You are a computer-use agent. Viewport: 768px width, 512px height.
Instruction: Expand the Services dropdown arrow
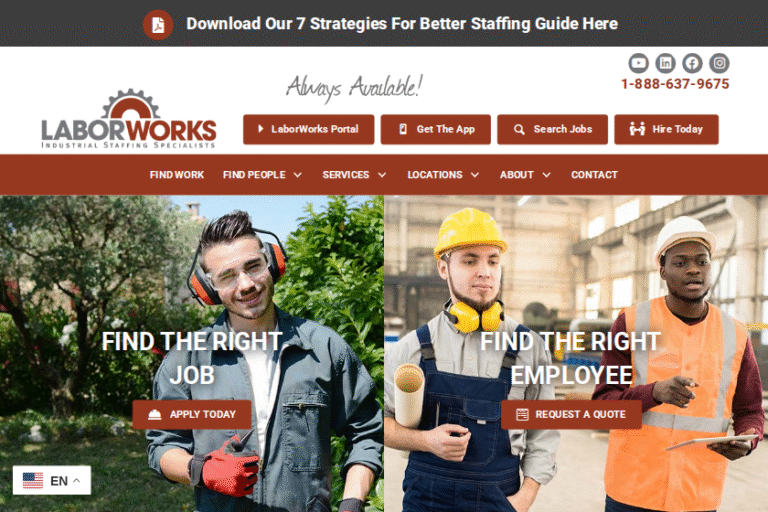[x=382, y=175]
